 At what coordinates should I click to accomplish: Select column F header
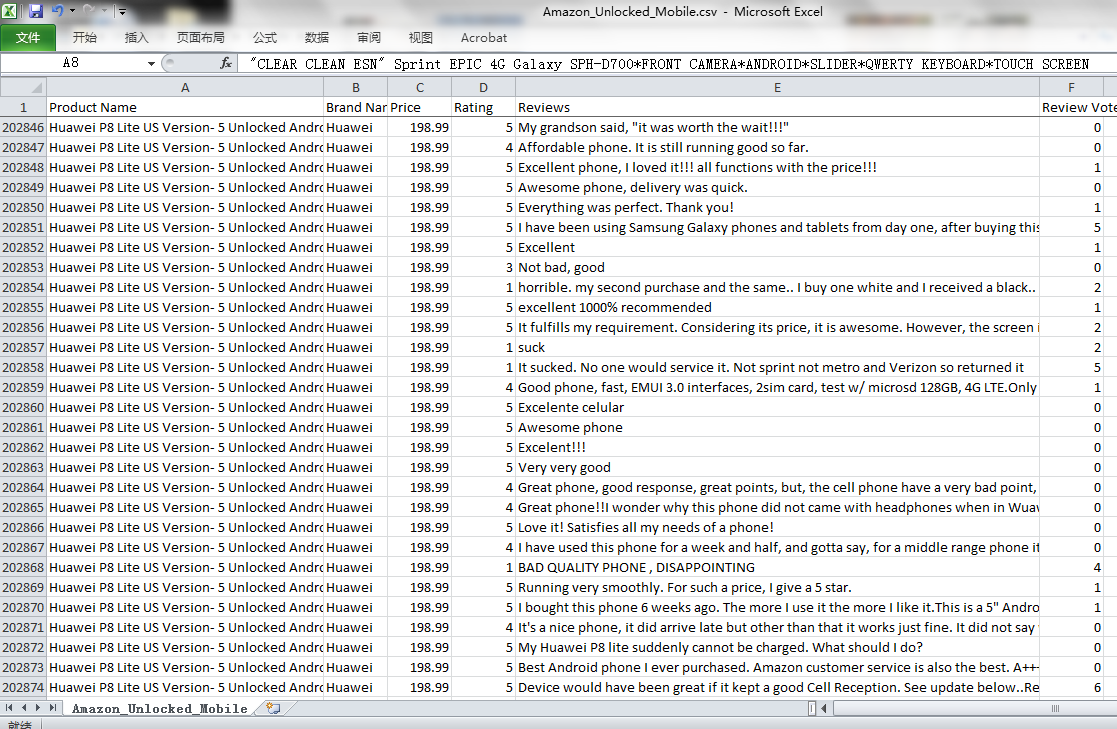point(1071,88)
